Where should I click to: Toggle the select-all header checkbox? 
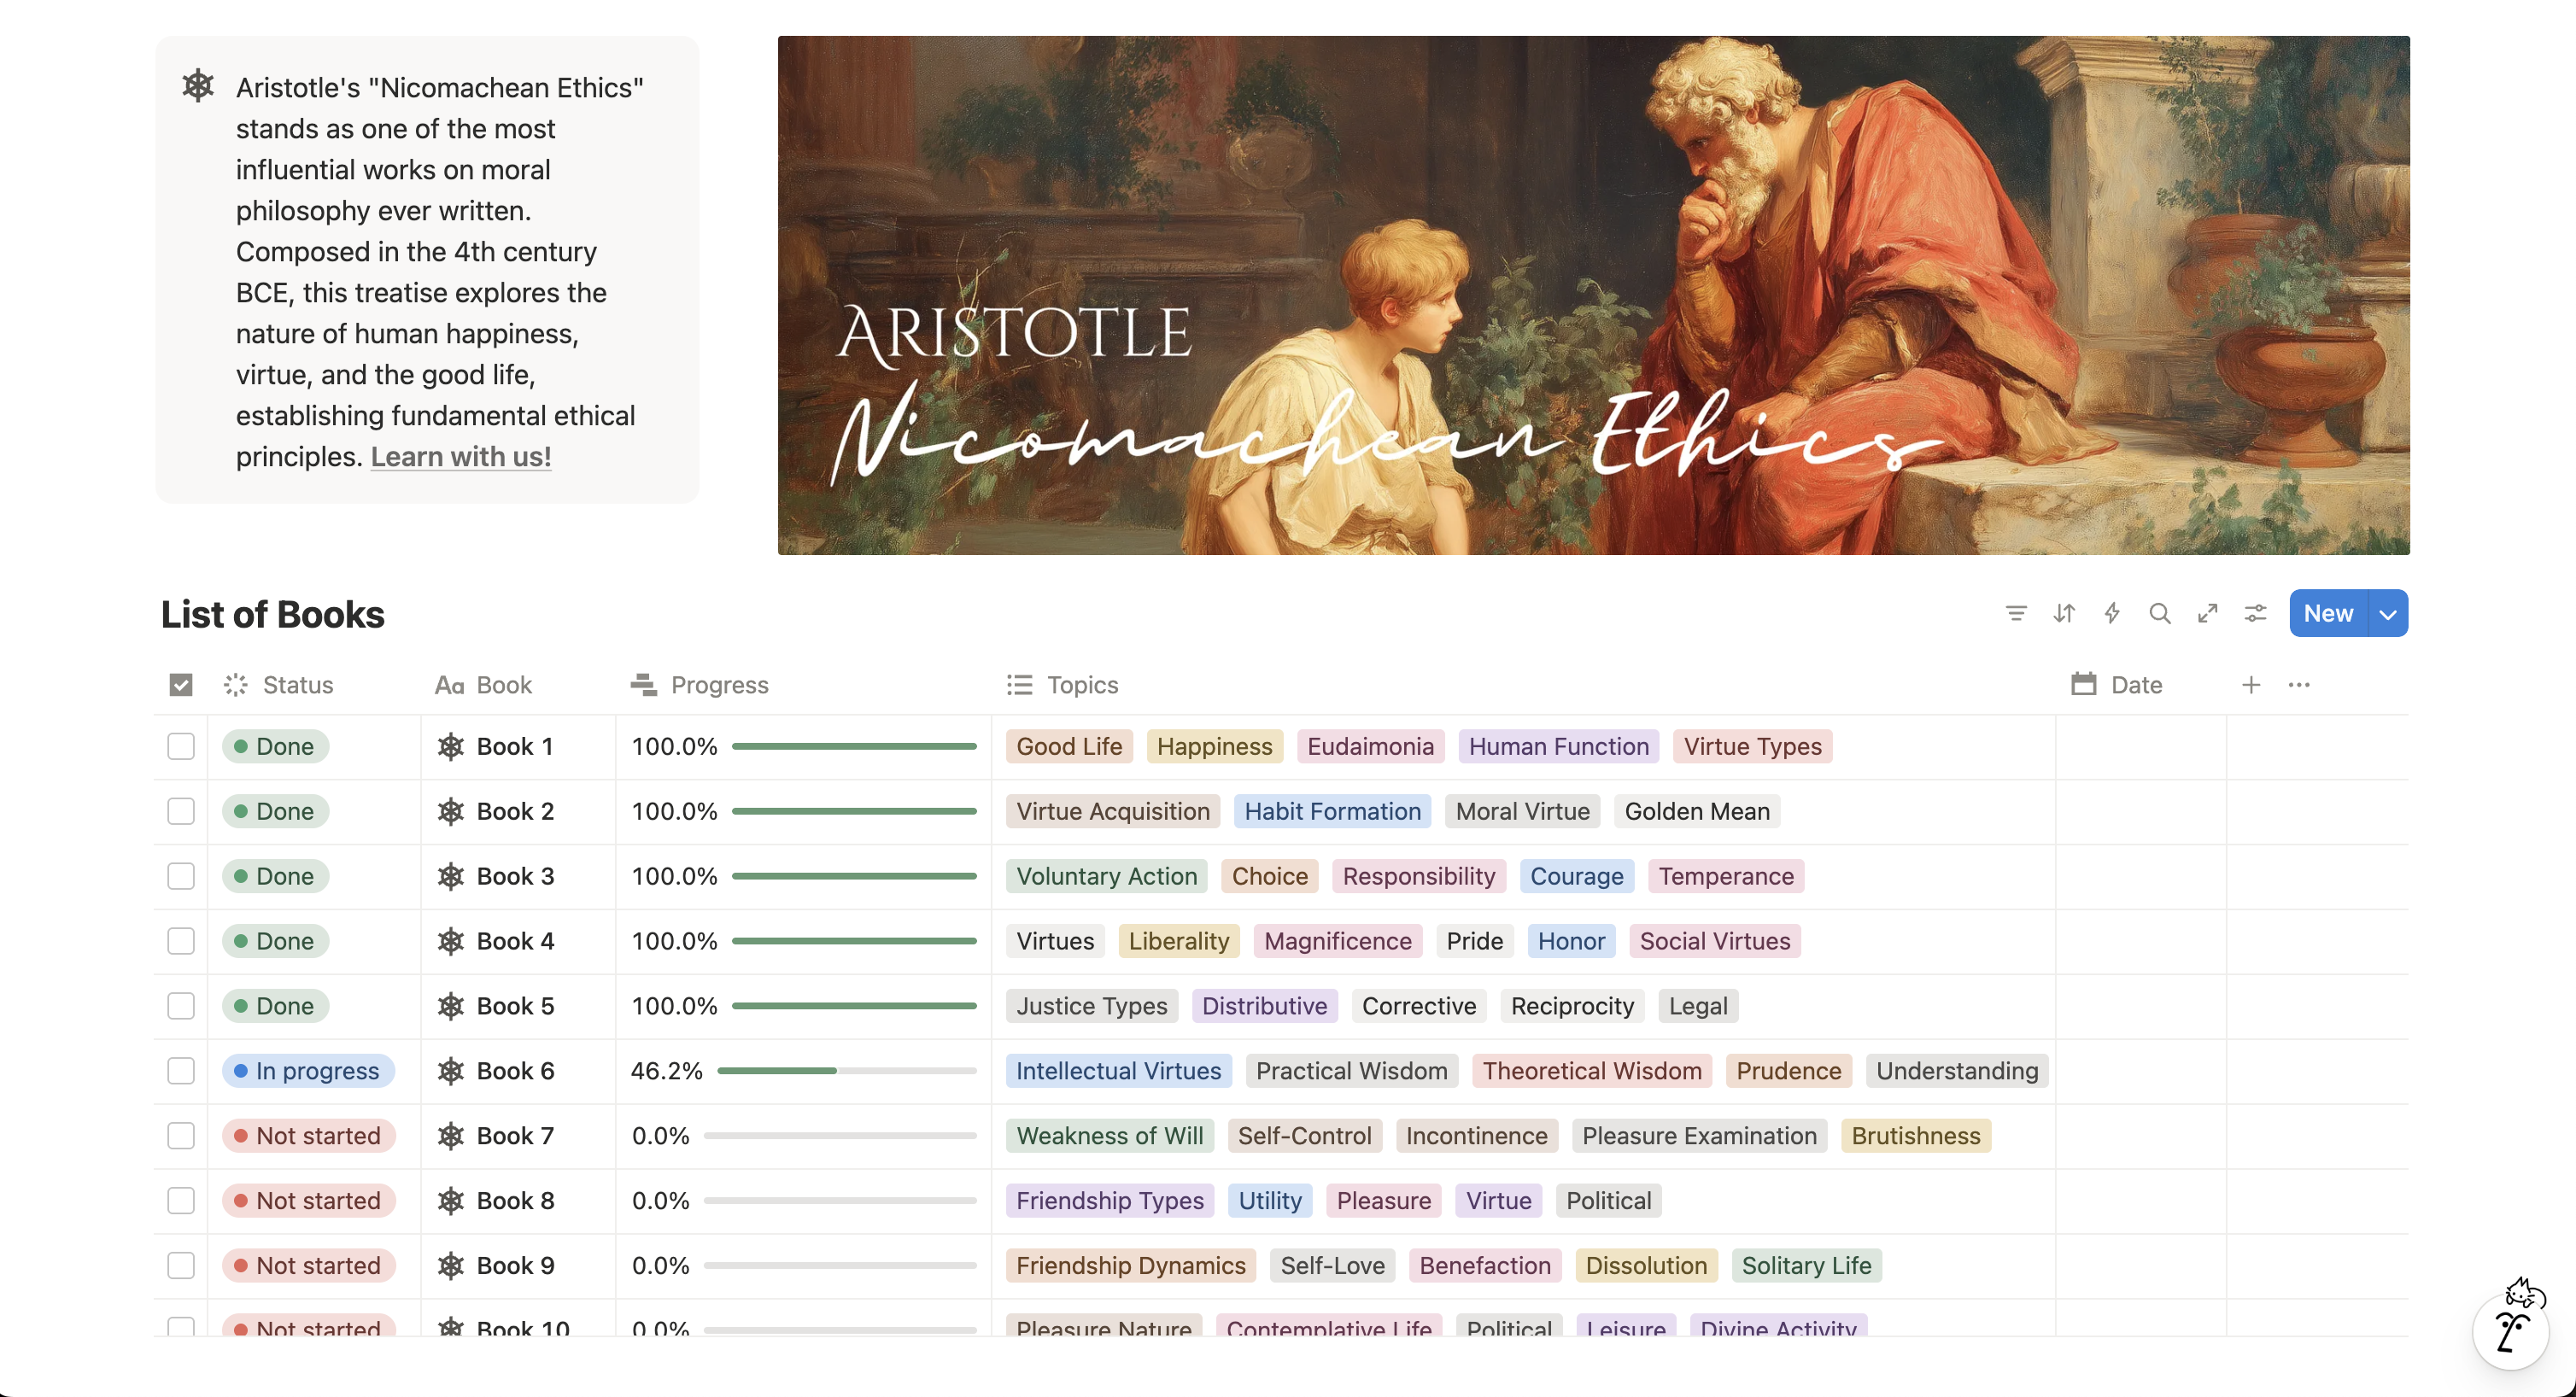pos(181,685)
